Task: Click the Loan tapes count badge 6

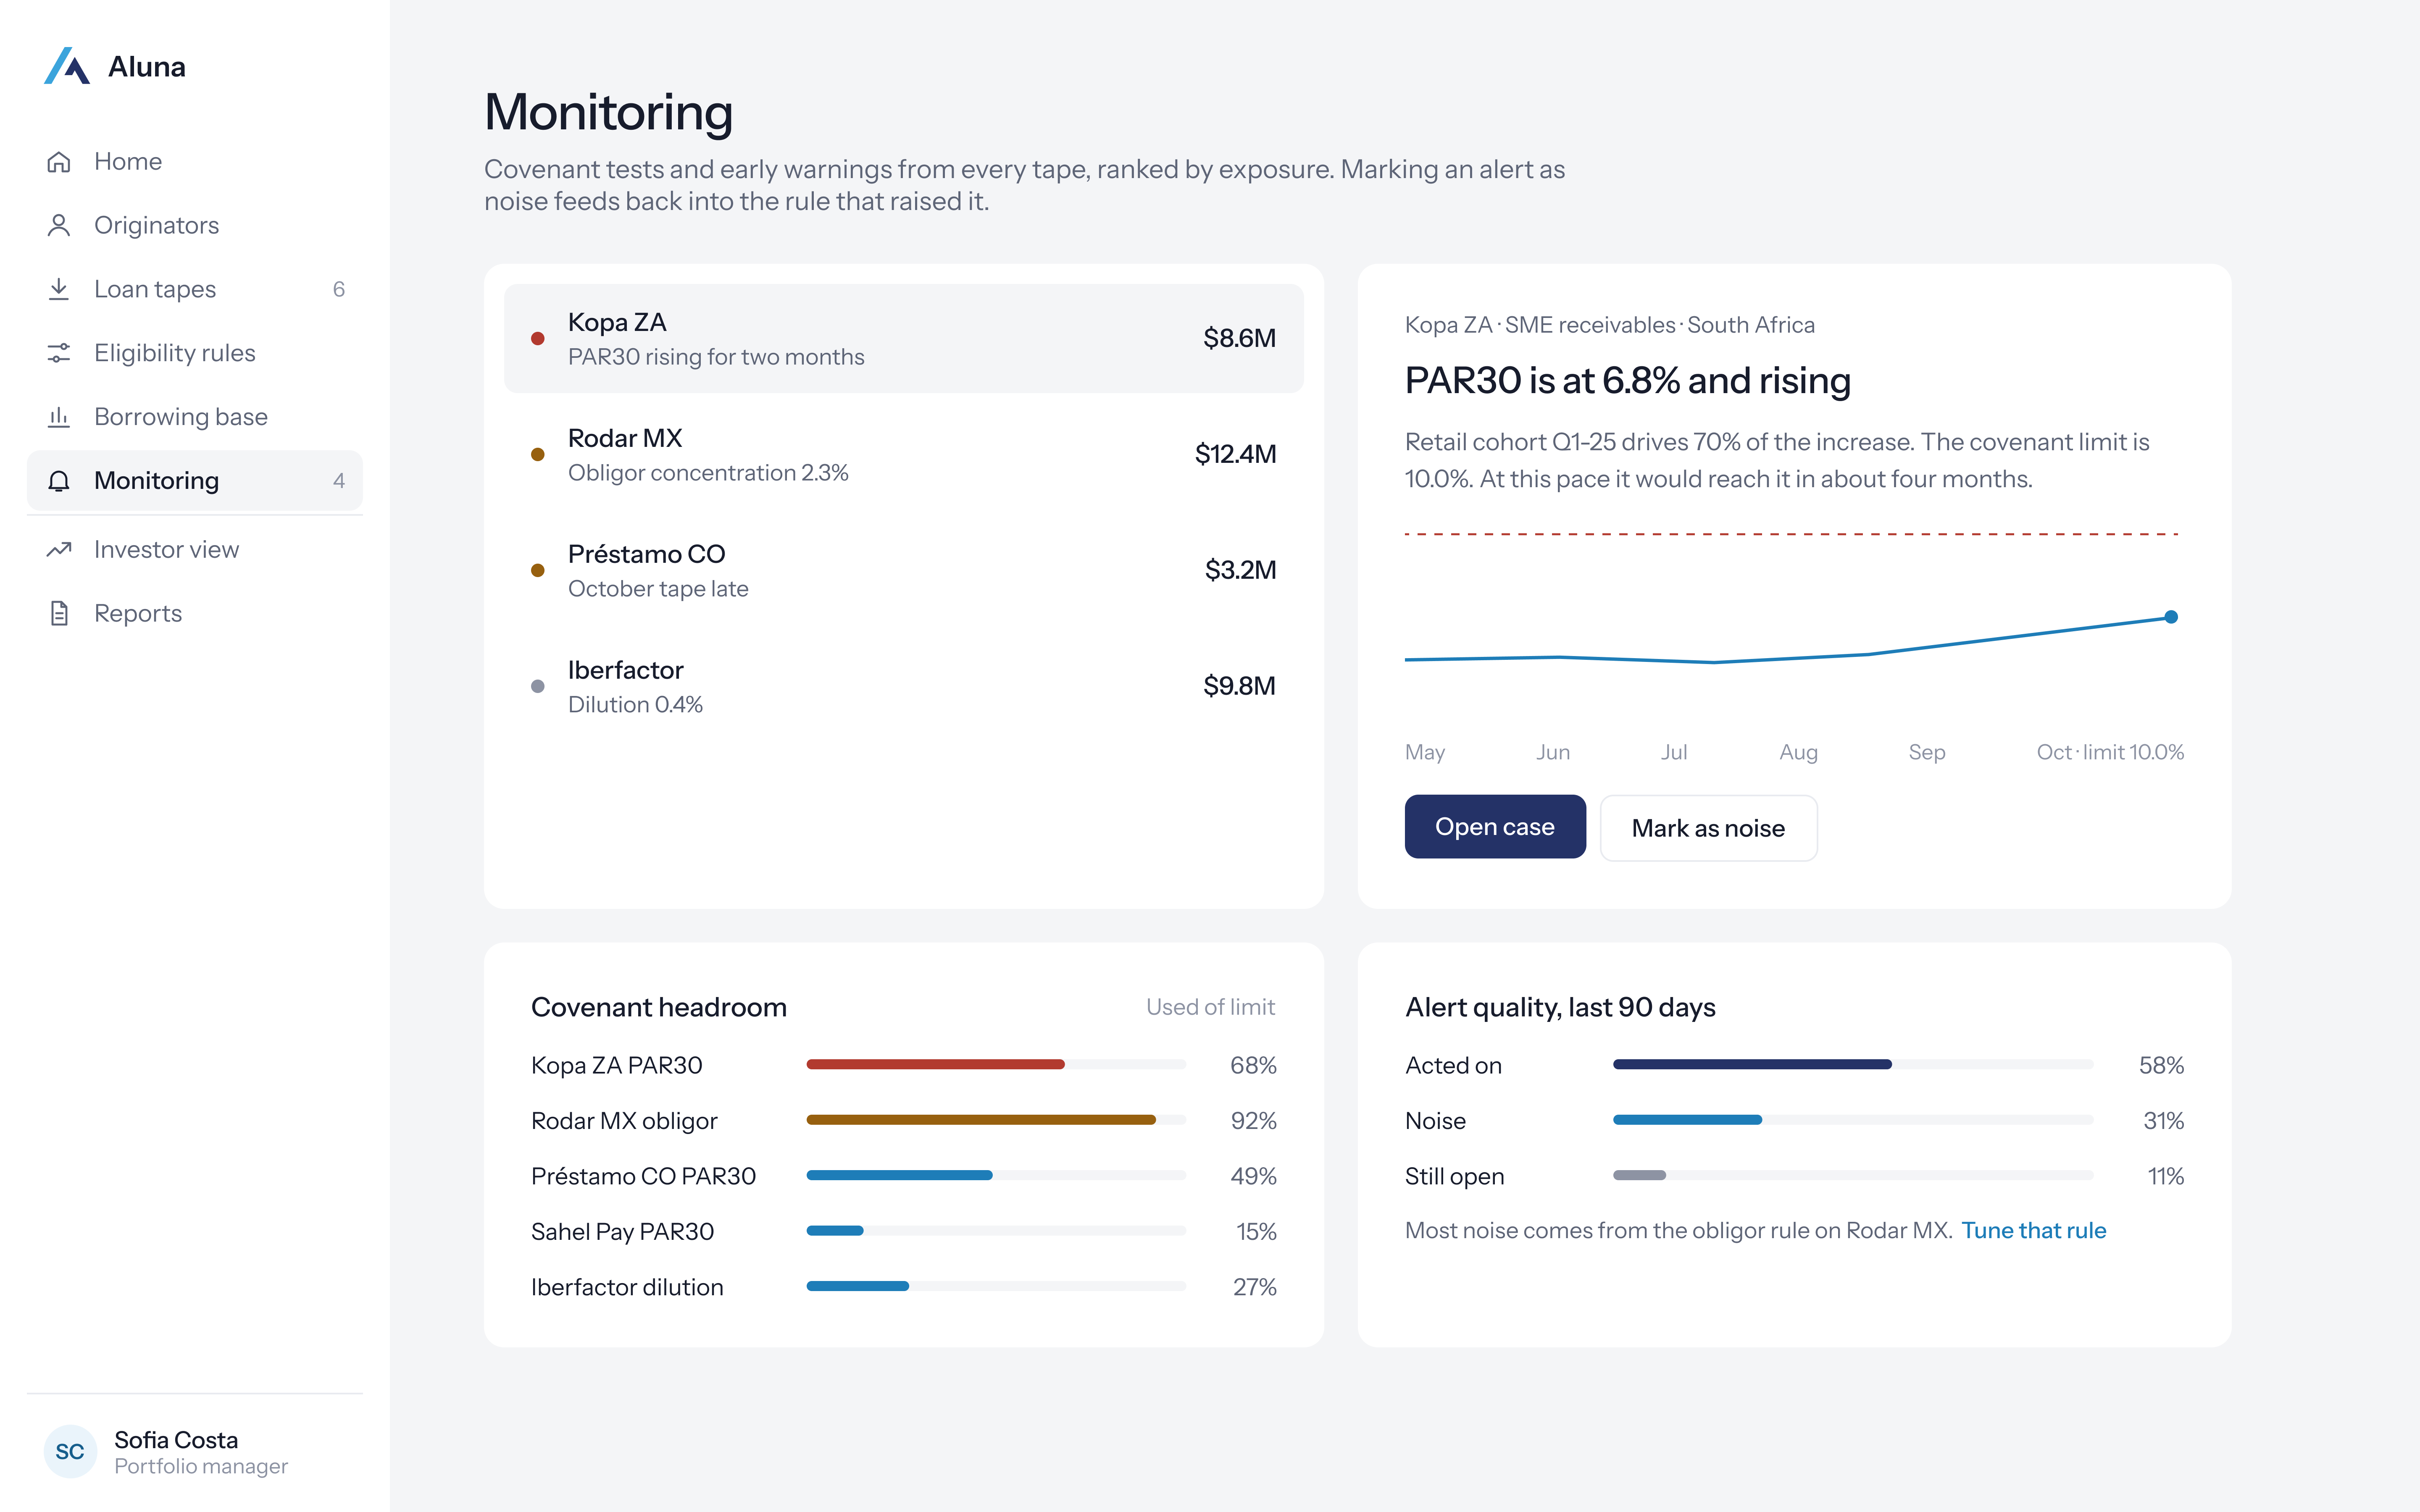Action: pos(339,289)
